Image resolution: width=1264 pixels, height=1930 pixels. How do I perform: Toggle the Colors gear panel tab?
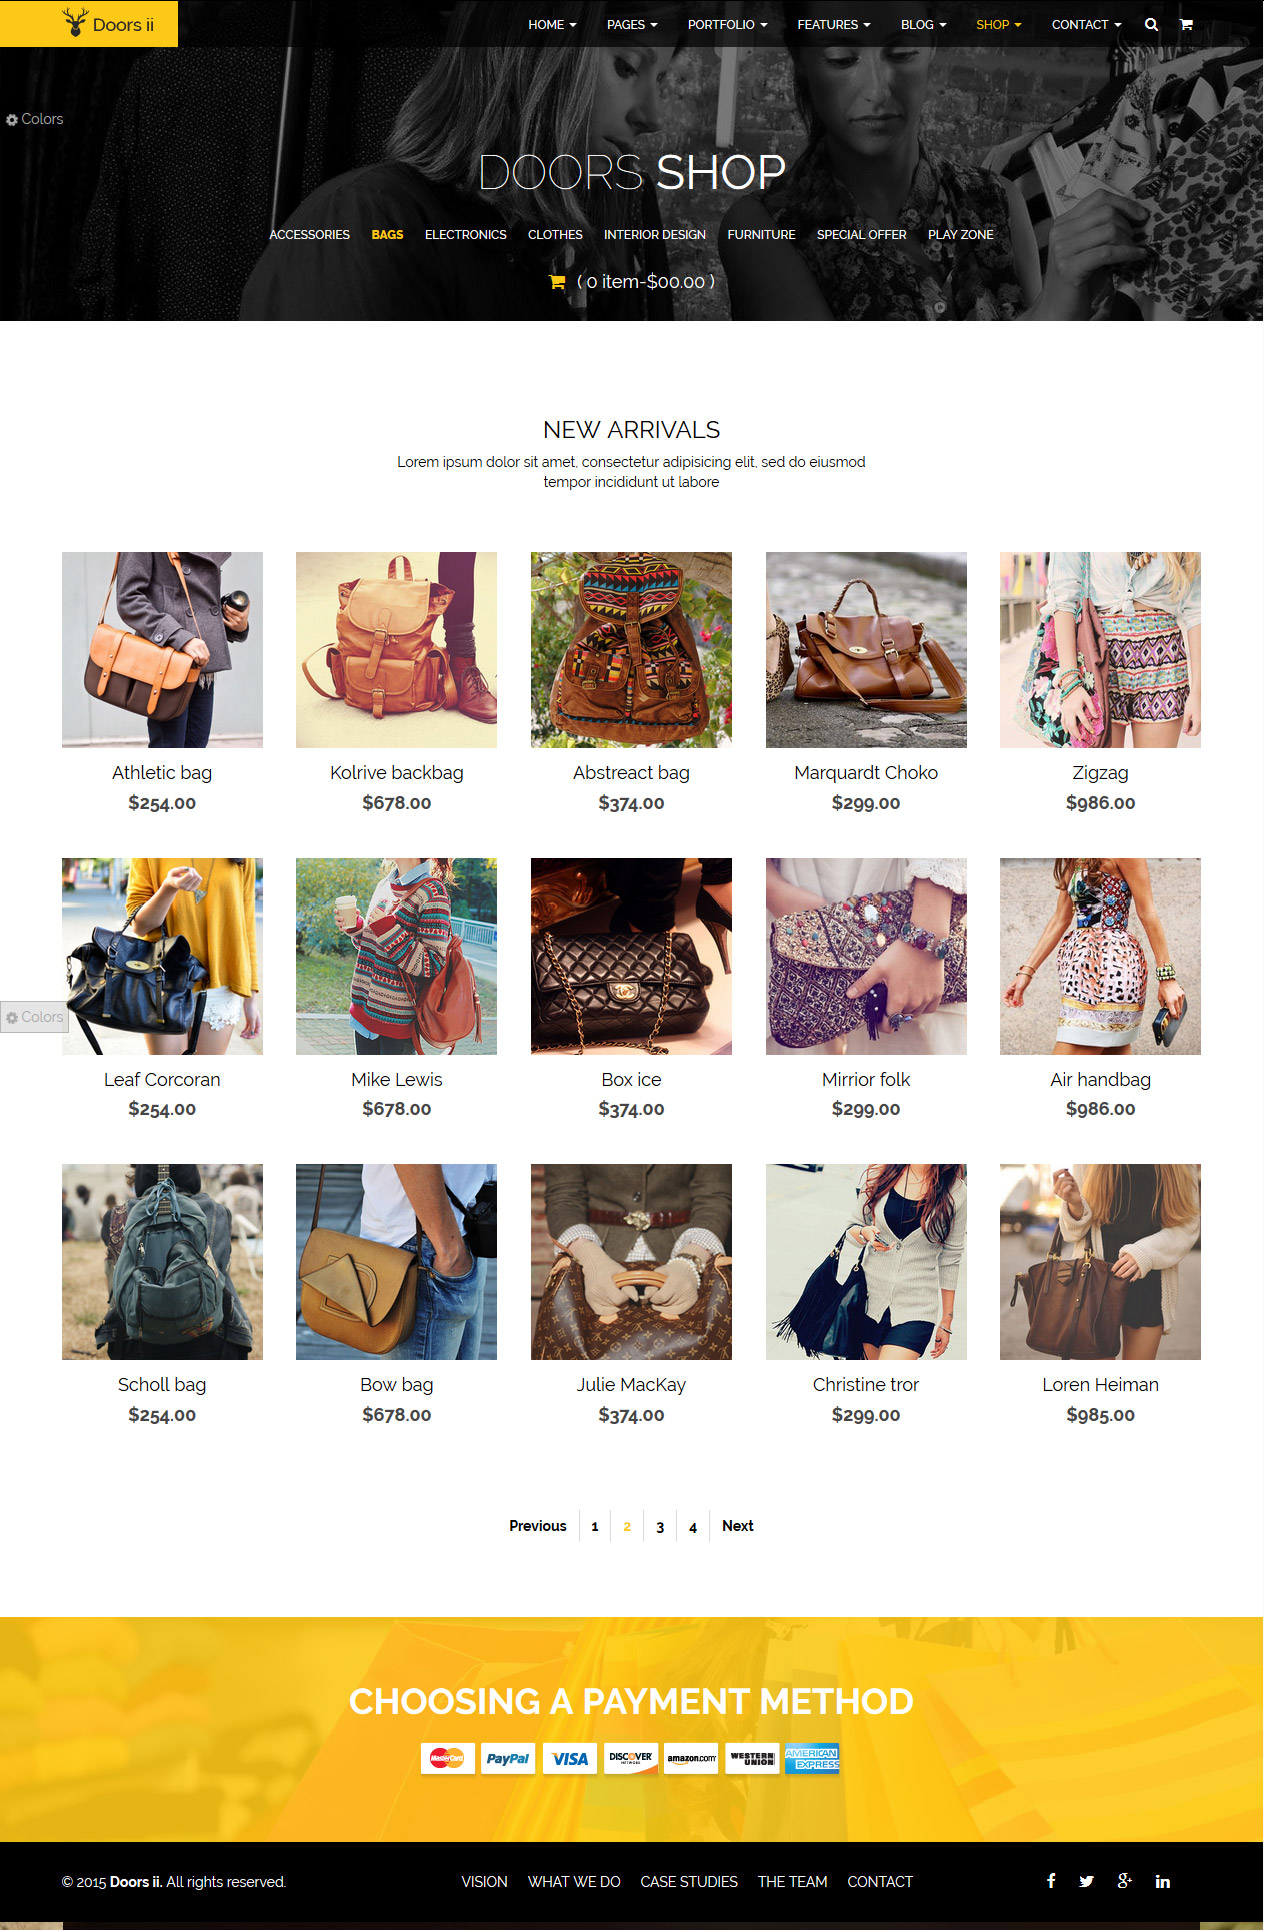(x=34, y=1017)
